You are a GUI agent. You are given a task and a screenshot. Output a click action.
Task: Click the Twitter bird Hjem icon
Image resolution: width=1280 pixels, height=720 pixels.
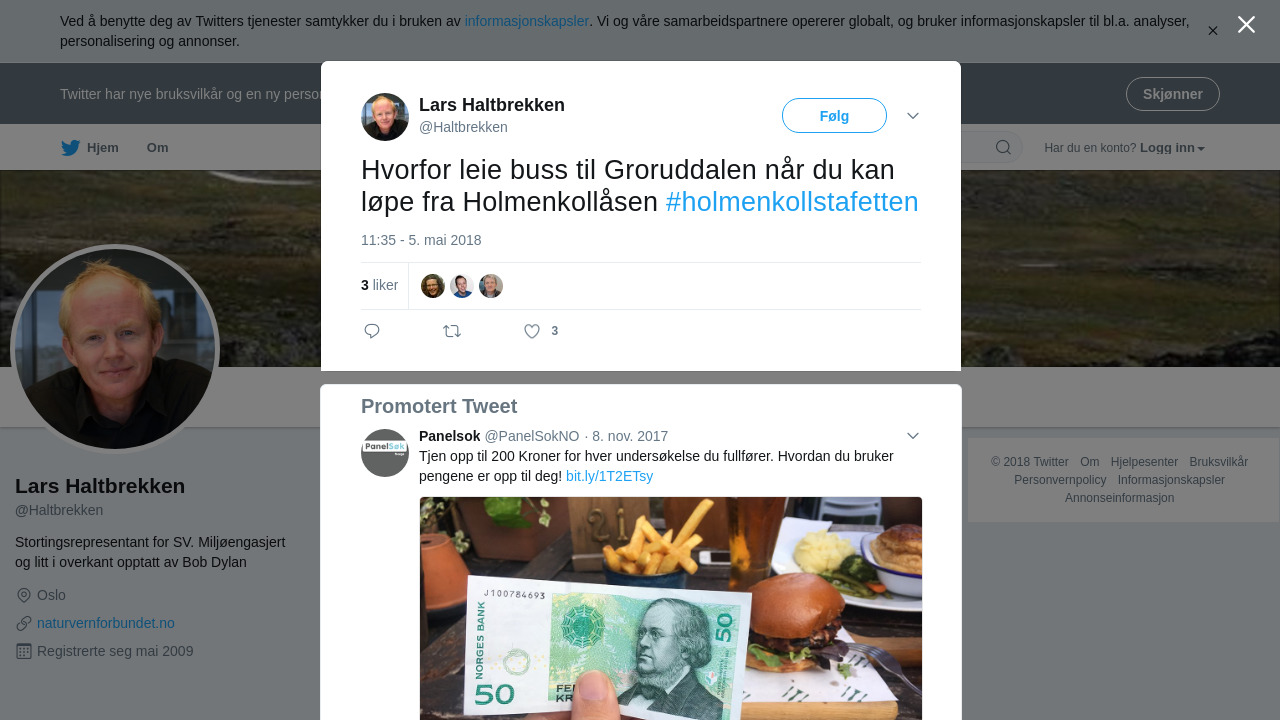(70, 148)
